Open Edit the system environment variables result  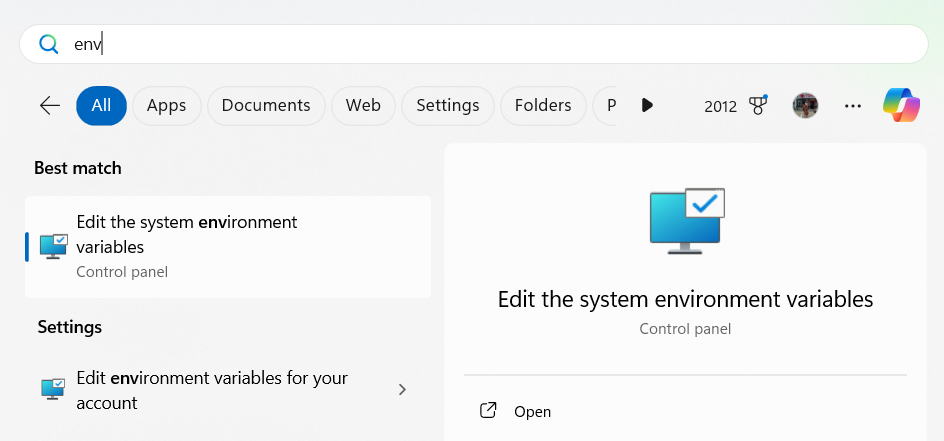coord(228,247)
